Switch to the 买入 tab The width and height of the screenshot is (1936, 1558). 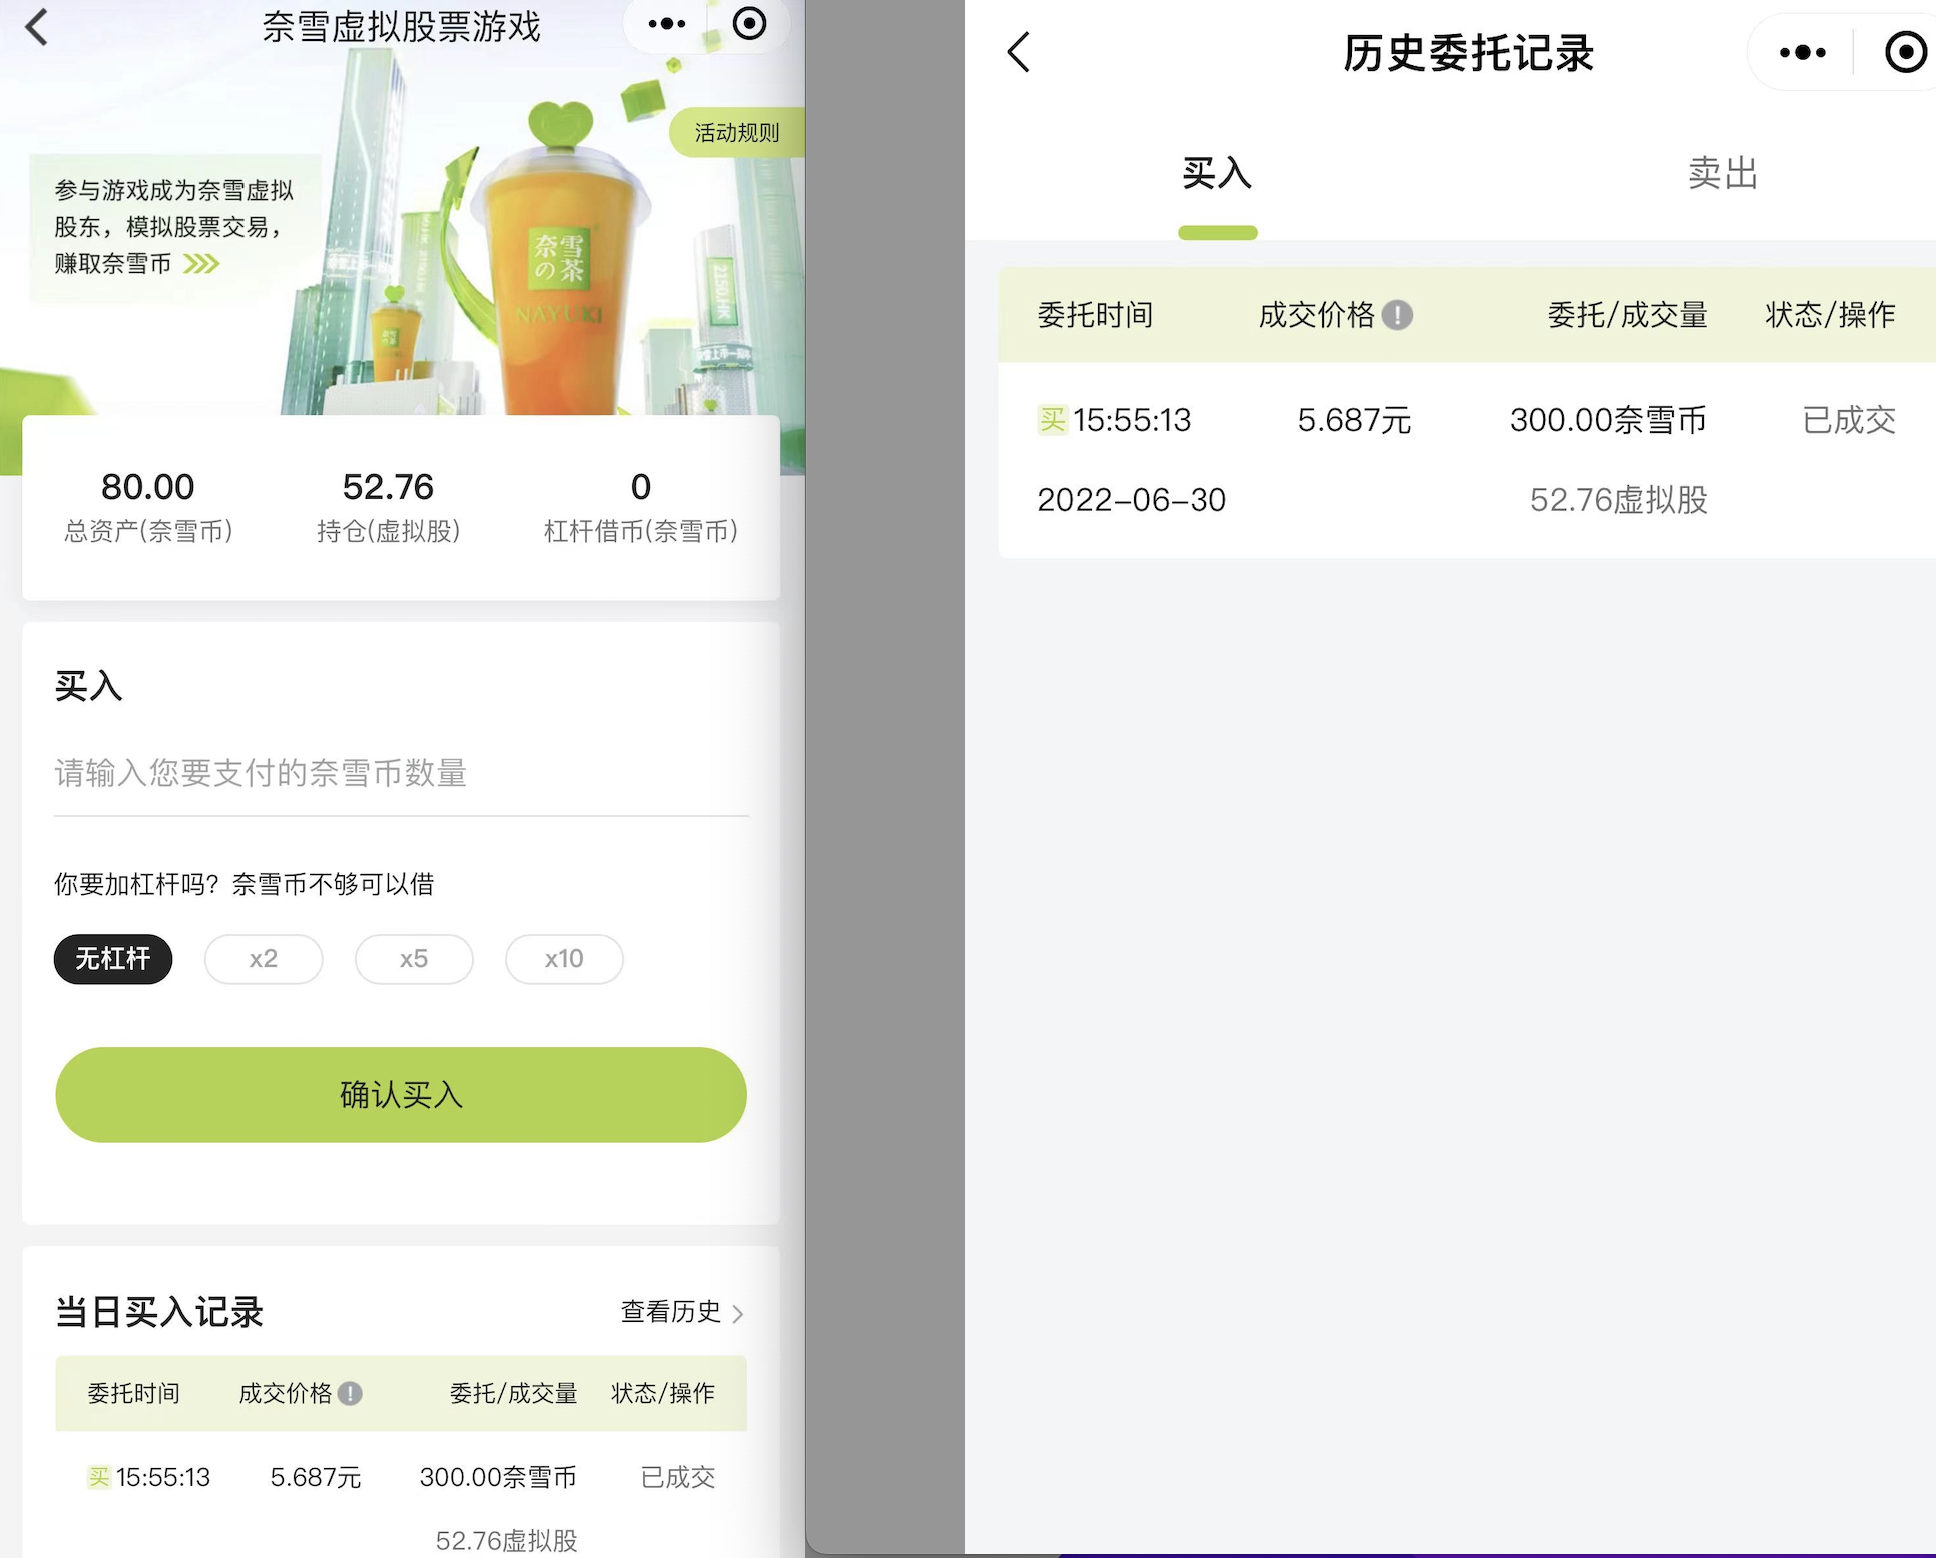1217,174
